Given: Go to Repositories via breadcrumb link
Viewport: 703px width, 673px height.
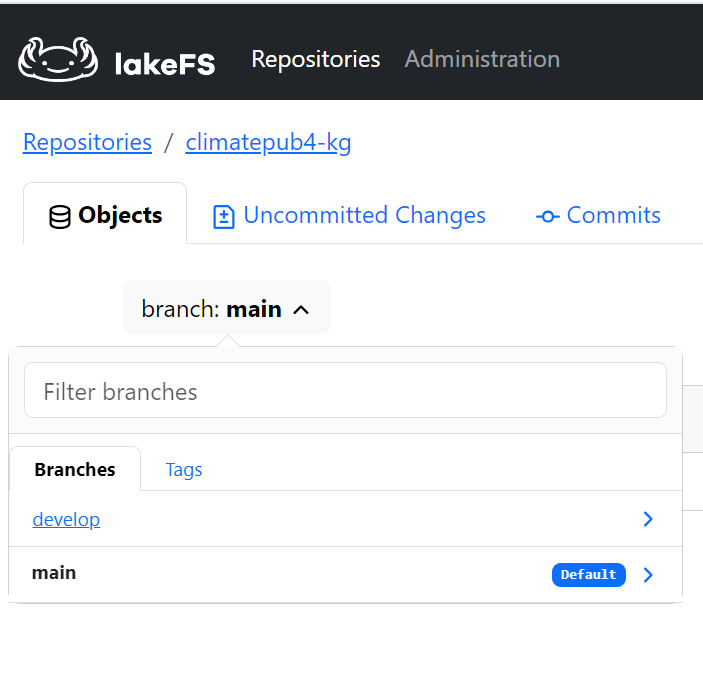Looking at the screenshot, I should (x=87, y=142).
